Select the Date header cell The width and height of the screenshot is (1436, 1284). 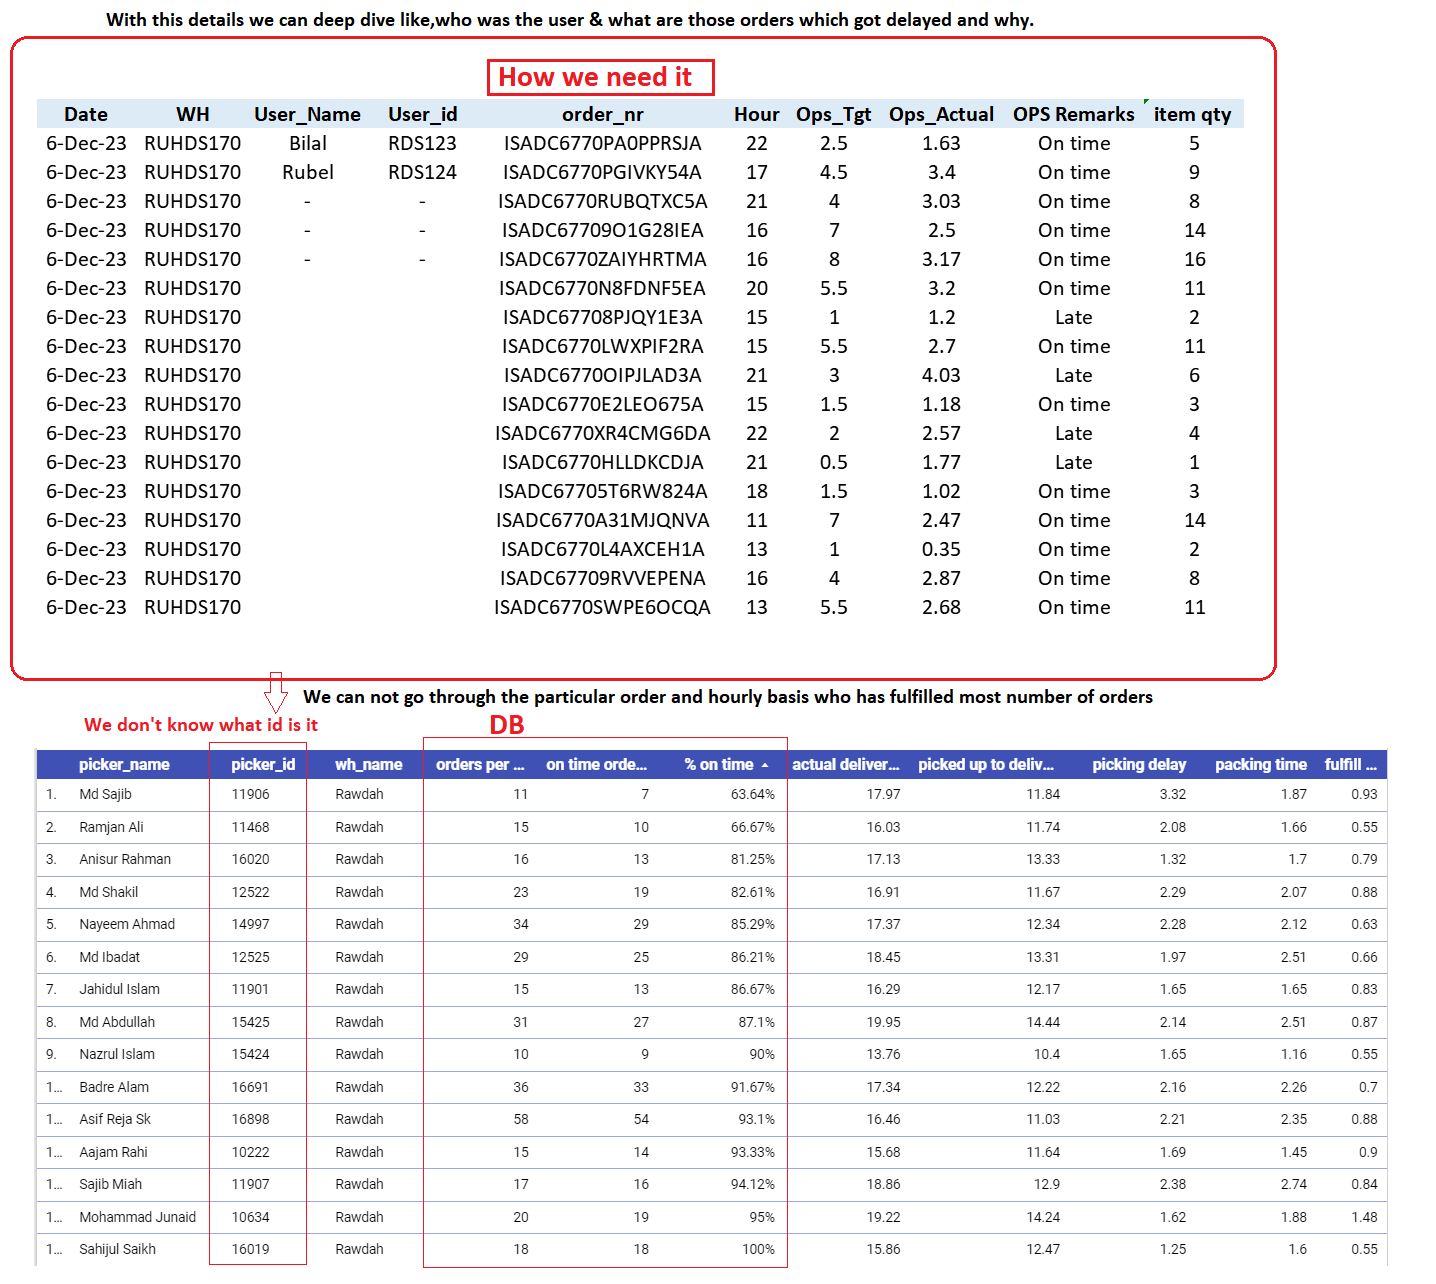coord(86,114)
